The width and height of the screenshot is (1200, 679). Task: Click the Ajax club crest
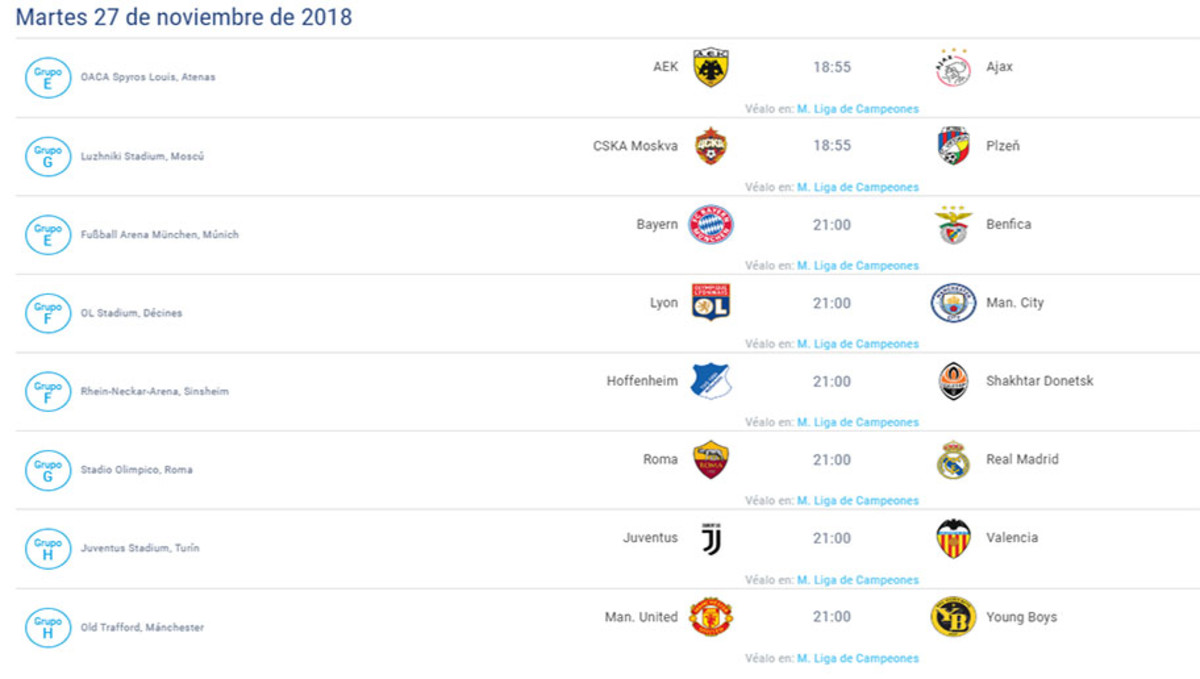(952, 68)
